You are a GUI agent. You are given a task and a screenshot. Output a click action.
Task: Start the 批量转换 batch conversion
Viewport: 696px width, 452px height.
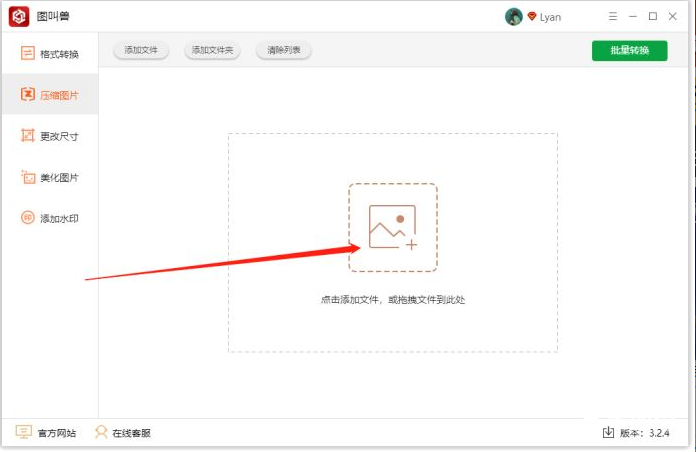point(629,51)
